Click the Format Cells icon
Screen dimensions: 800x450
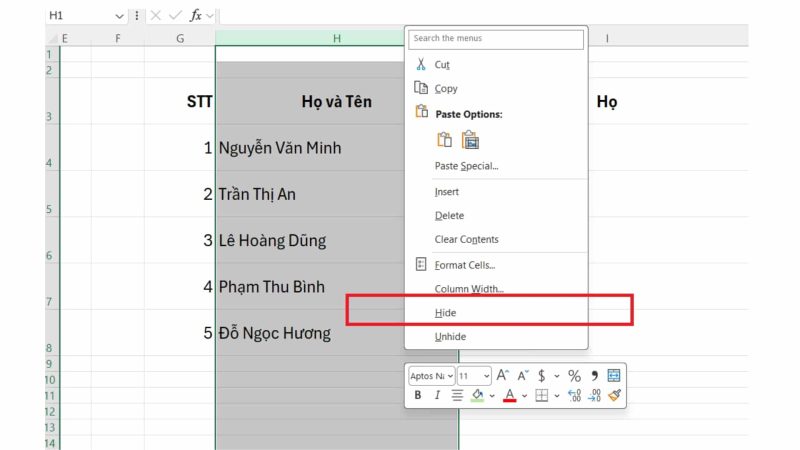421,264
